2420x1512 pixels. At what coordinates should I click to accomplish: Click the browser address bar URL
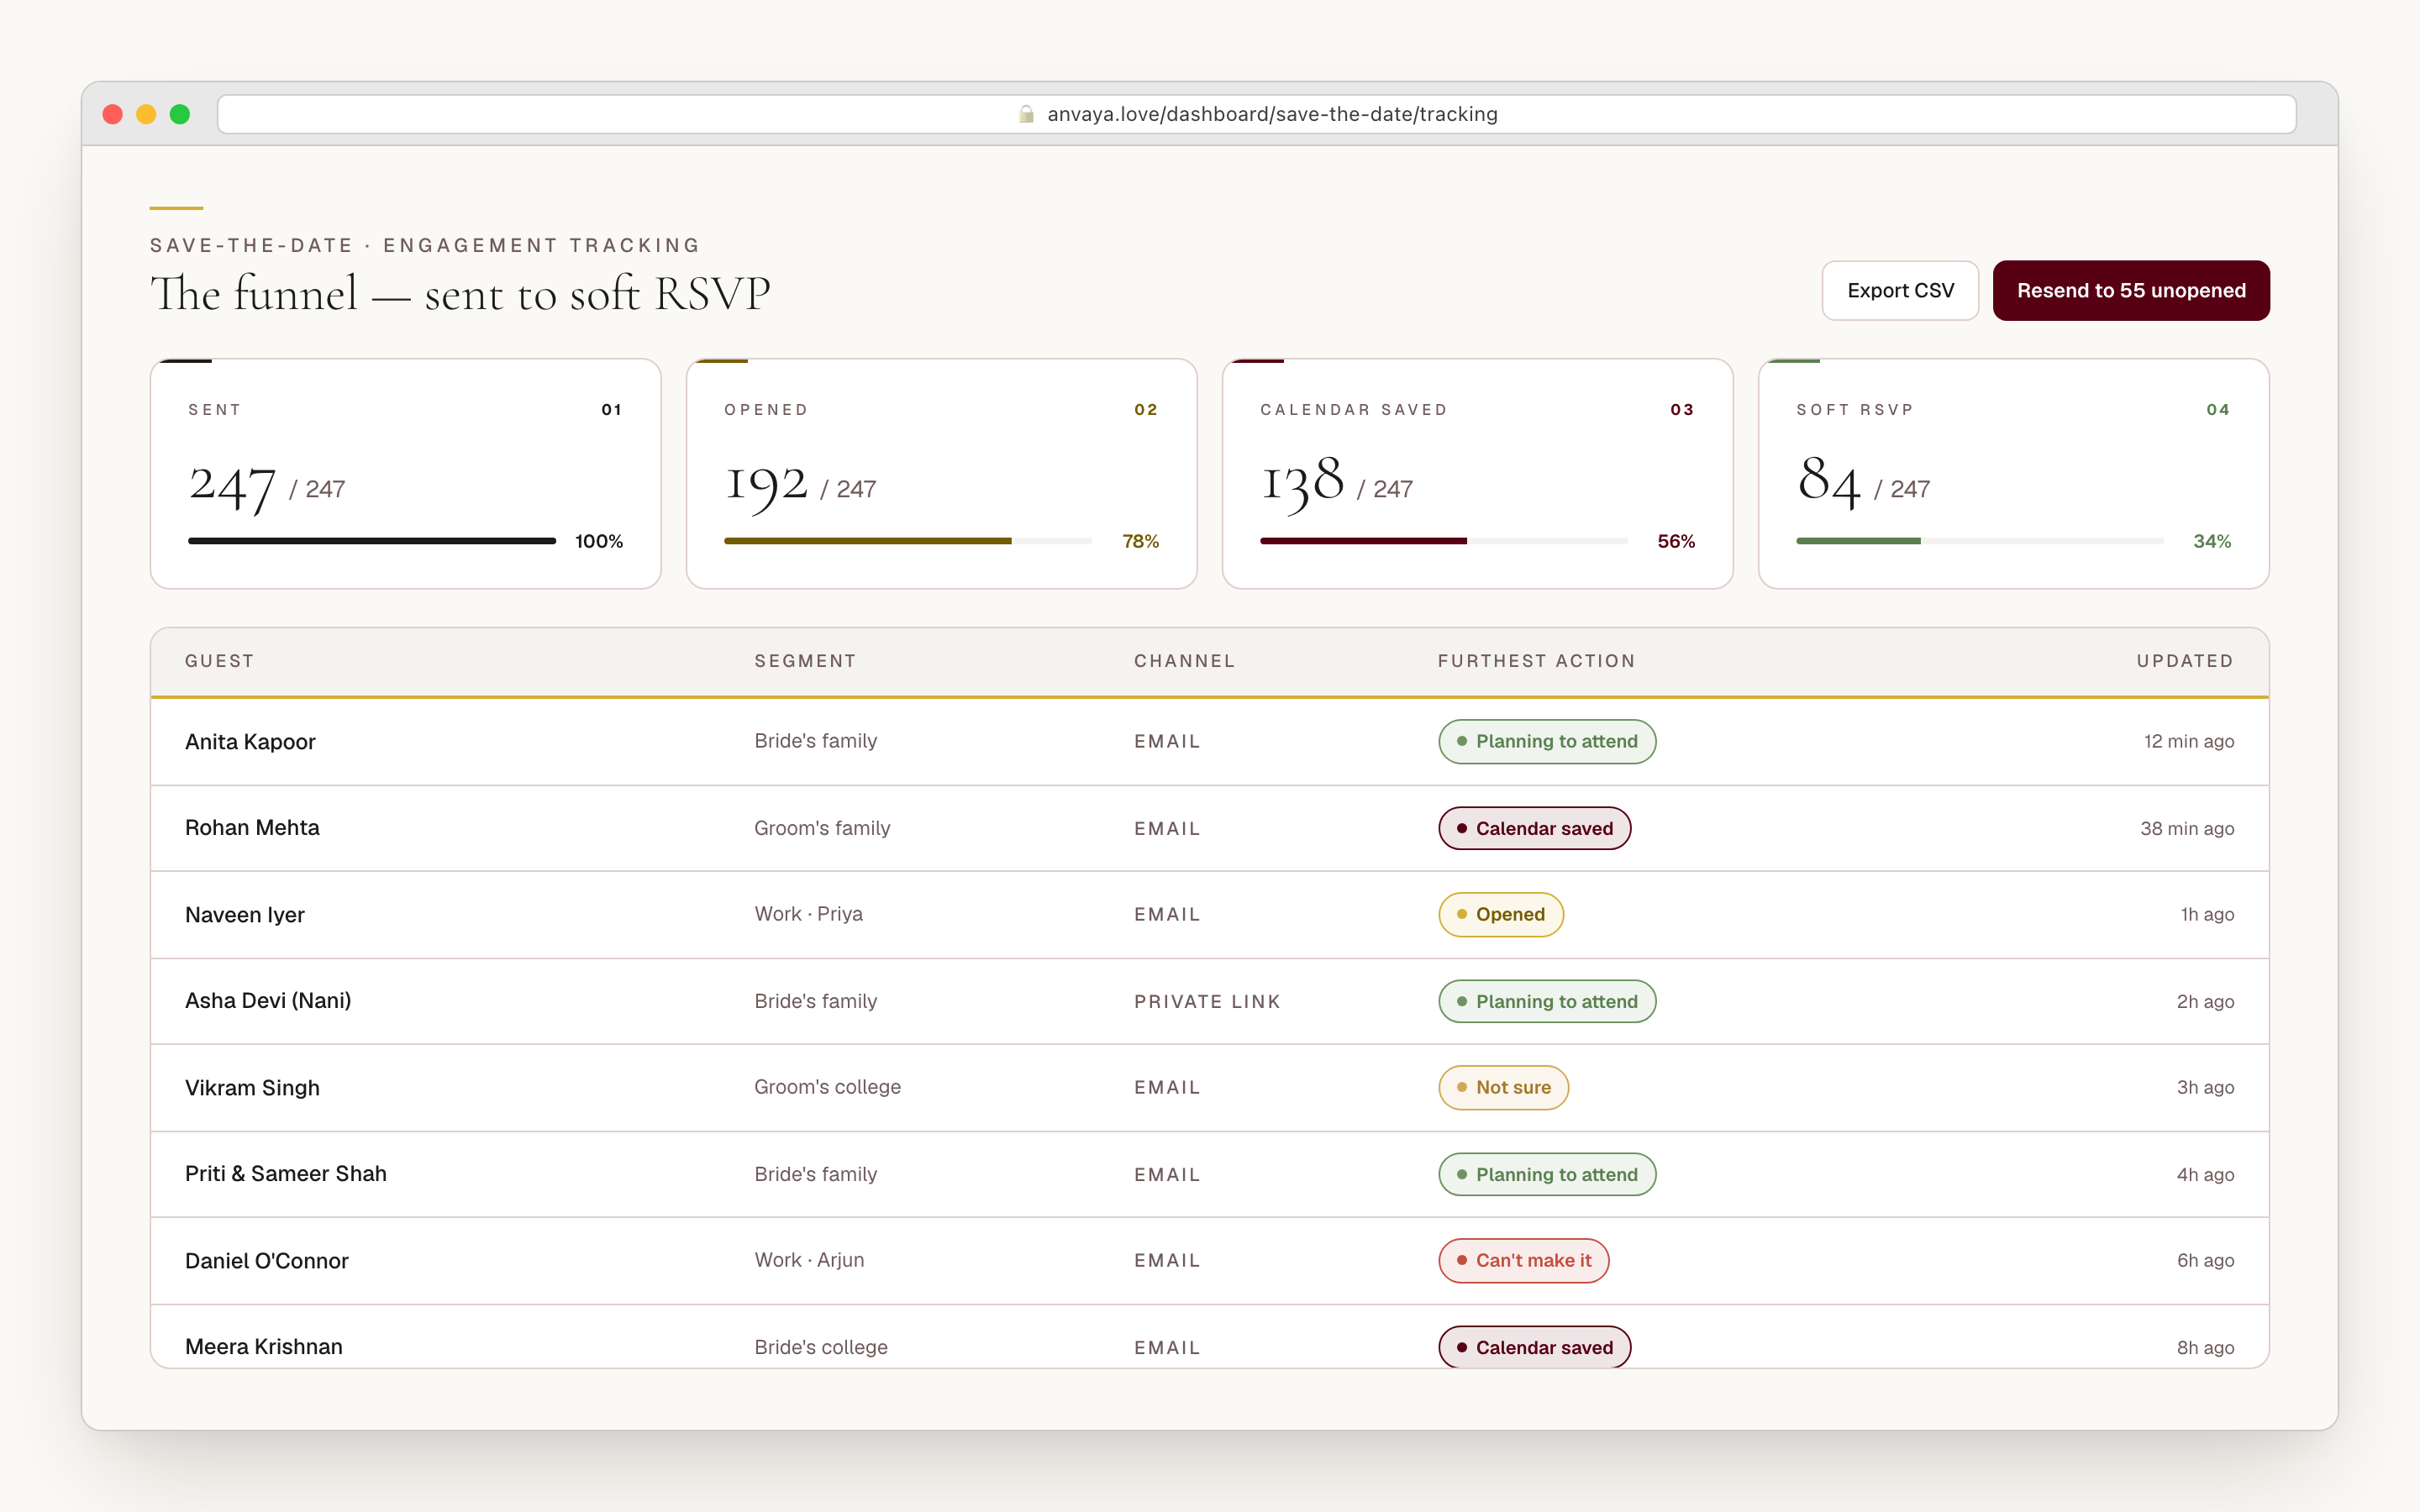[x=1272, y=114]
